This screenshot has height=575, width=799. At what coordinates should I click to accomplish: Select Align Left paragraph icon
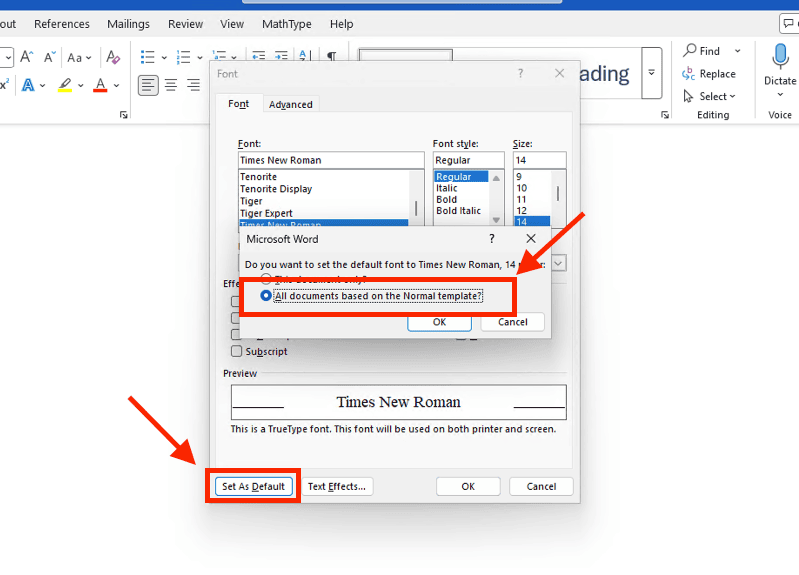pyautogui.click(x=148, y=85)
